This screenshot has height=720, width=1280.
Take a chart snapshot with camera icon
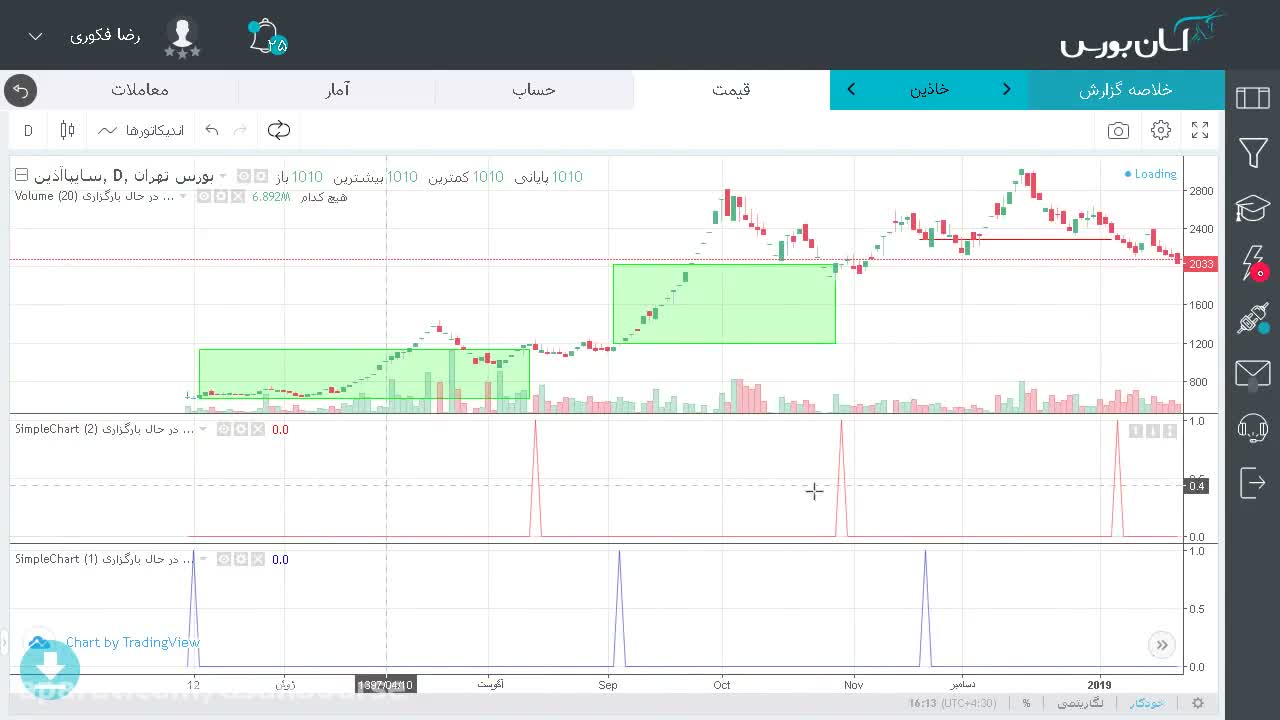coord(1118,131)
